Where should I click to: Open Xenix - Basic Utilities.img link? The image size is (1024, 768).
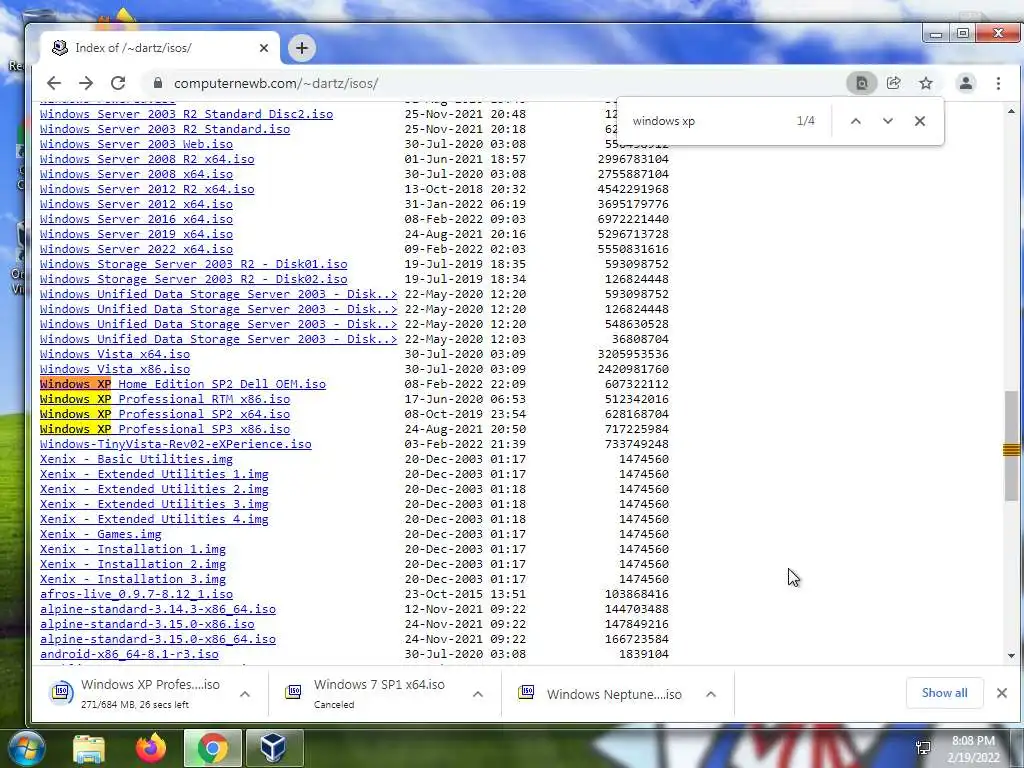[x=136, y=459]
